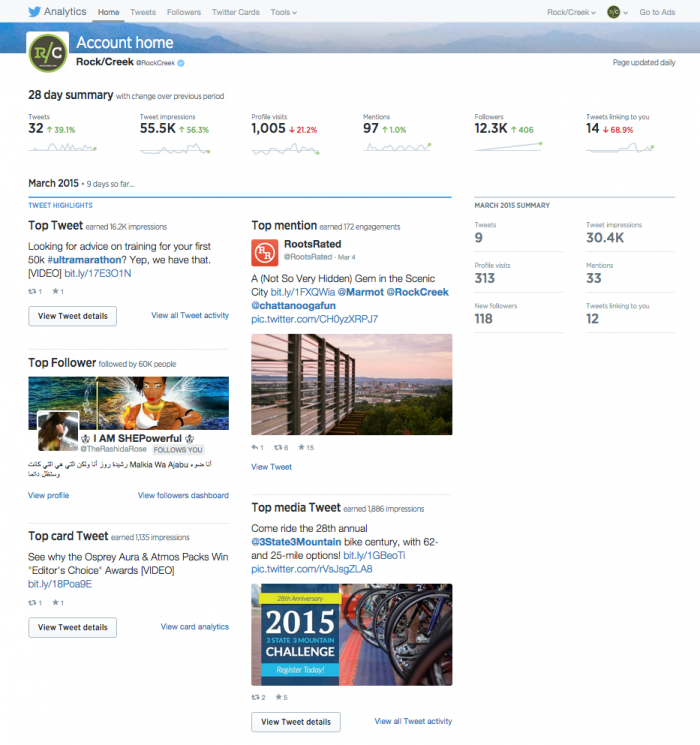Switch to the Tweets tab
Screen dimensions: 700x745
[x=143, y=12]
